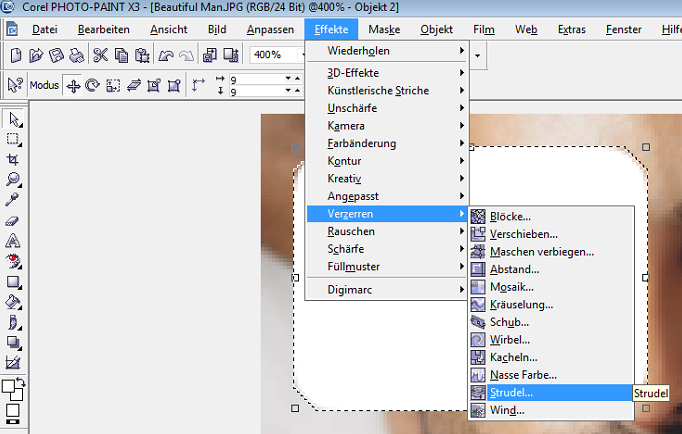This screenshot has width=682, height=434.
Task: Select the Image Sprayer tool at toolbox bottom
Action: coord(13,362)
